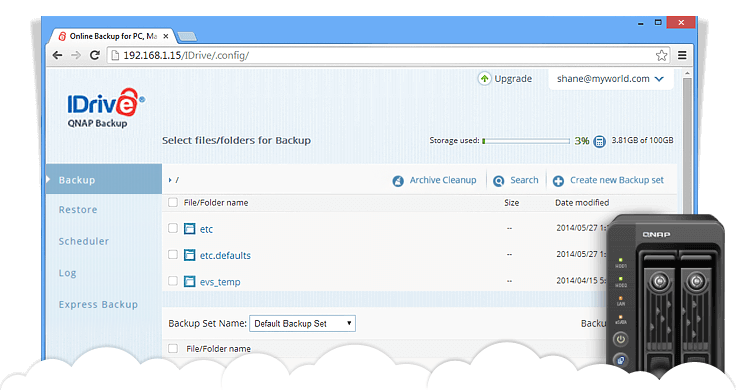Screen dimensions: 739x390
Task: Click the Archive Cleanup link
Action: pyautogui.click(x=443, y=180)
